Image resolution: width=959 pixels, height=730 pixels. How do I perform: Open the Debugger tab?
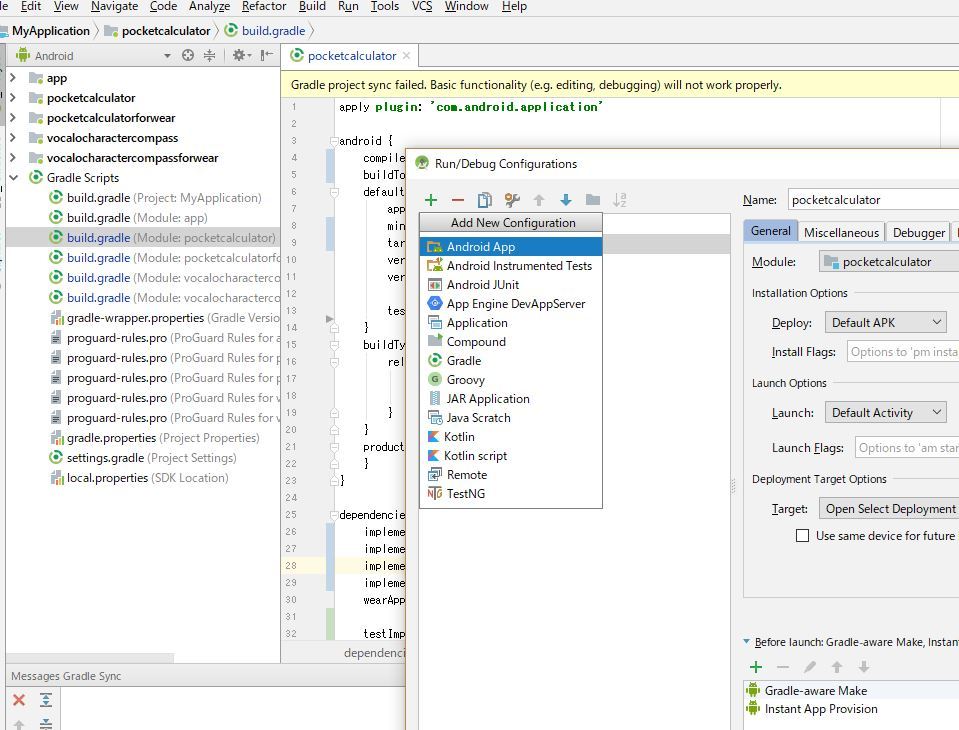click(918, 232)
